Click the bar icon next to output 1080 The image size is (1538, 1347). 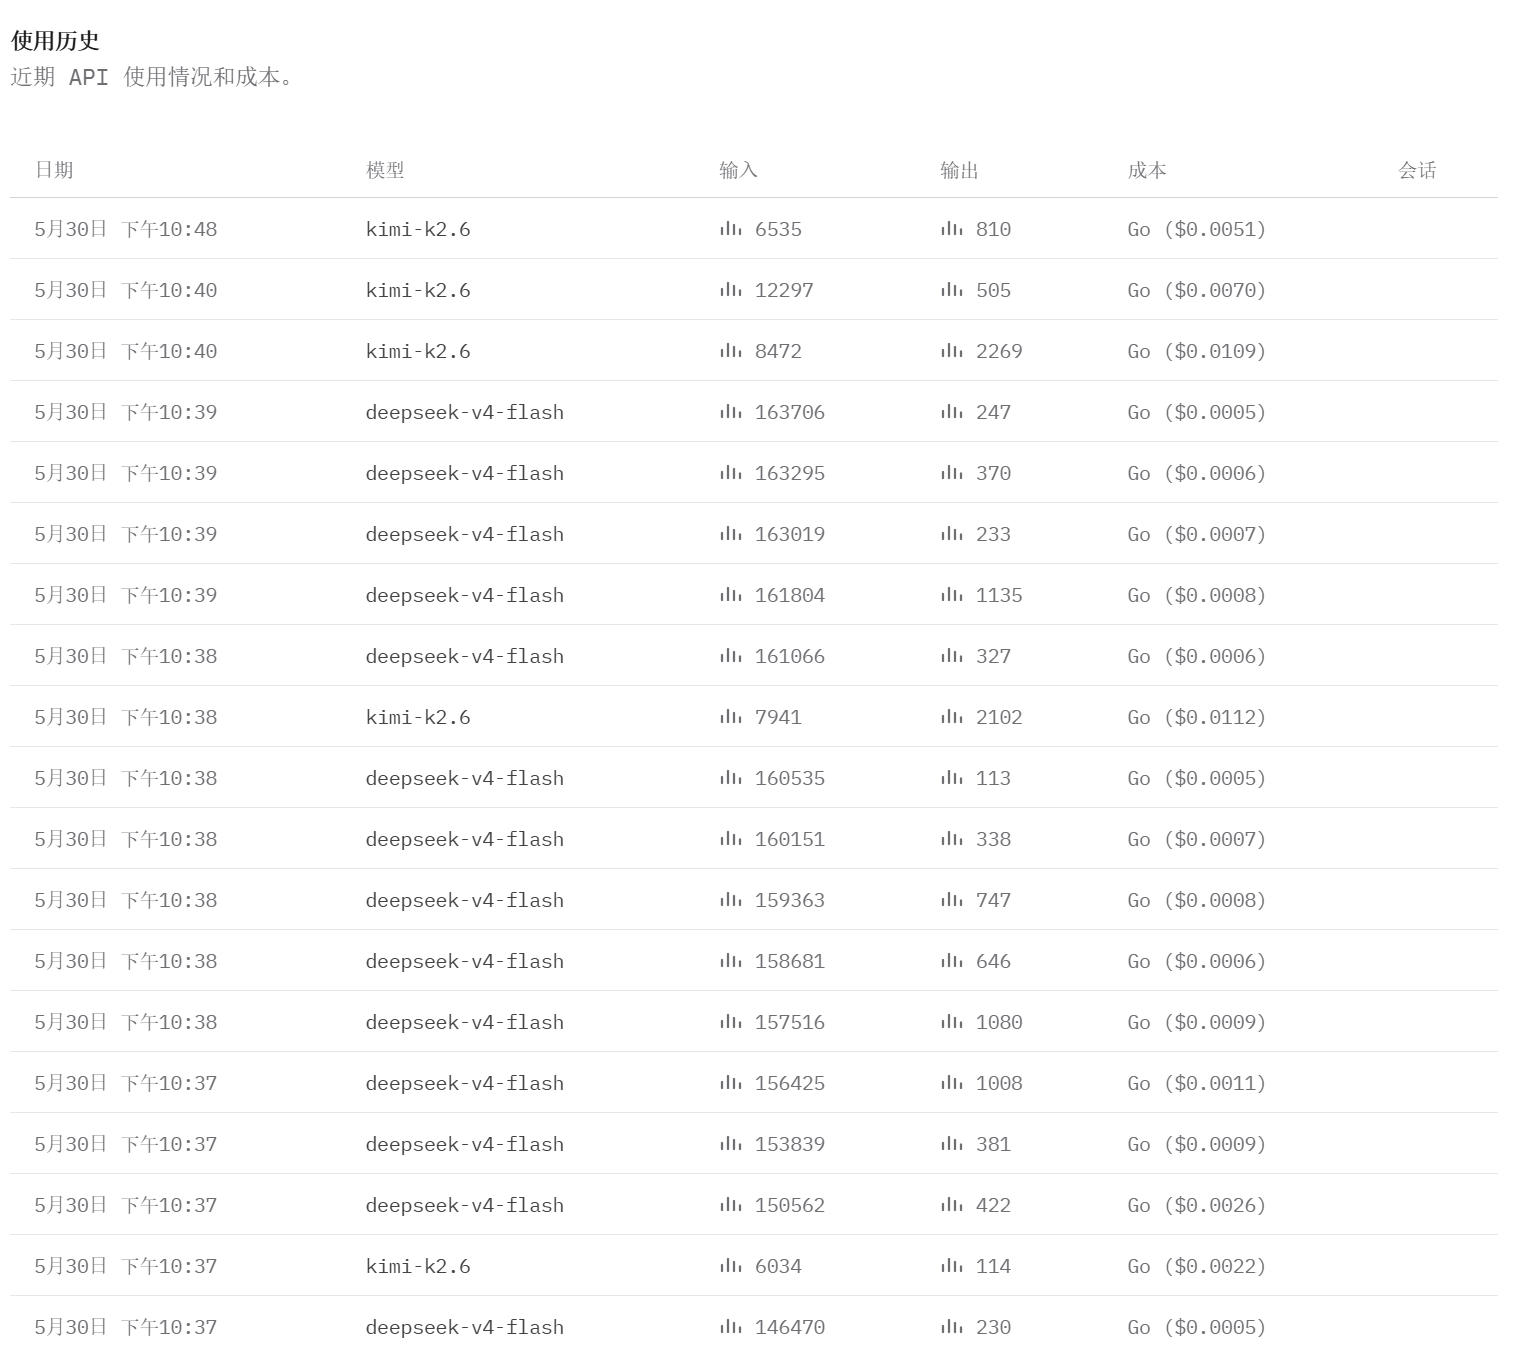coord(951,1022)
